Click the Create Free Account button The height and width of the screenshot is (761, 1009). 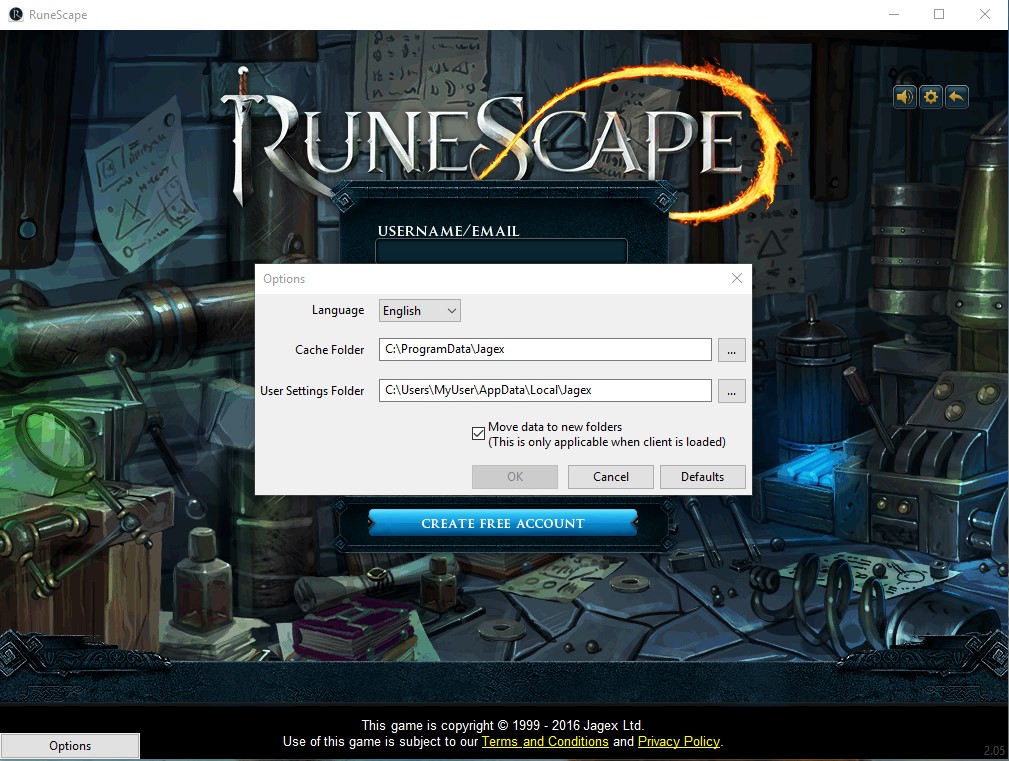503,523
